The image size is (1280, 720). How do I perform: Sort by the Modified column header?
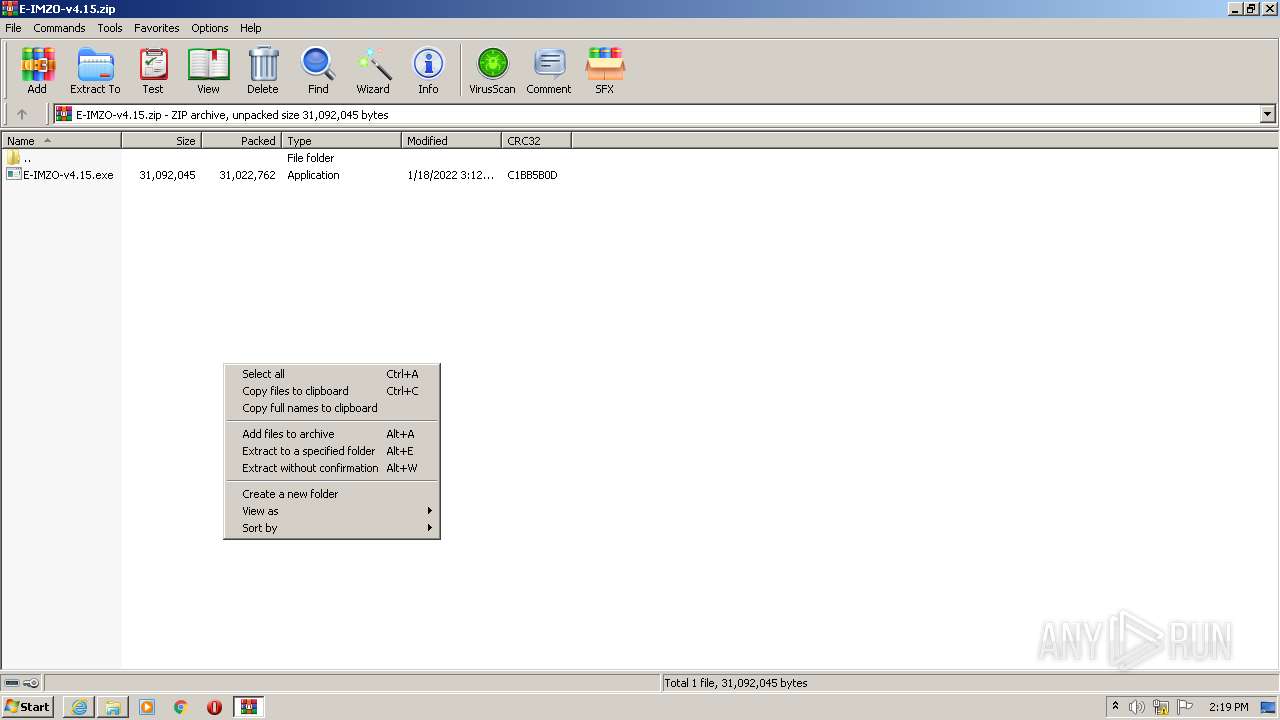pos(451,141)
